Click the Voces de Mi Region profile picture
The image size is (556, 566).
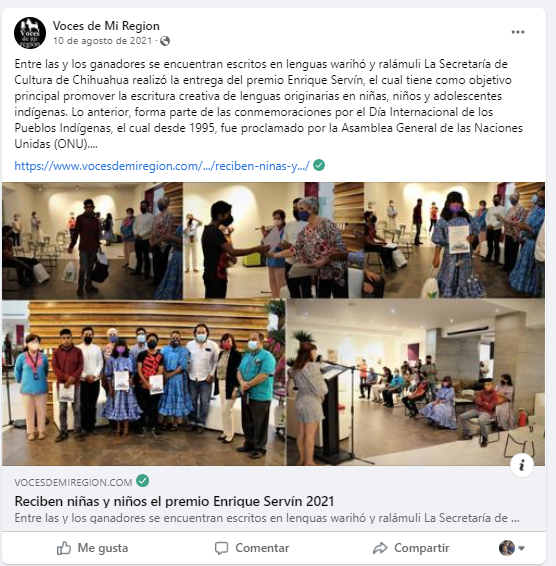click(30, 33)
